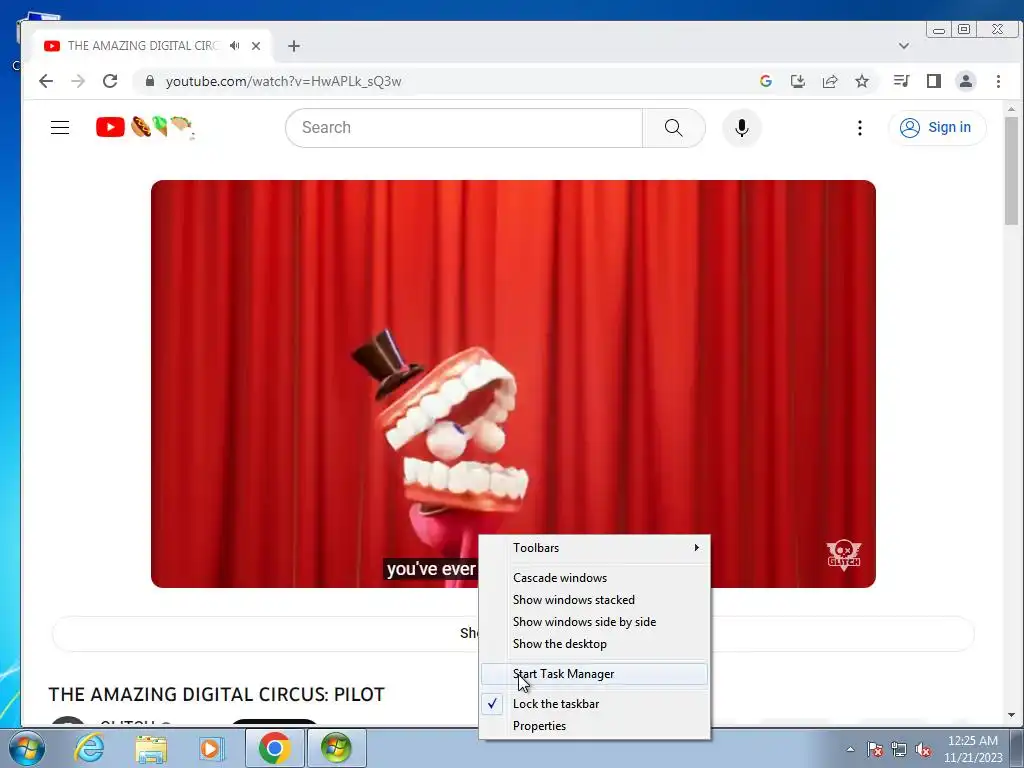The width and height of the screenshot is (1024, 768).
Task: Open the tab search chevron
Action: [904, 46]
